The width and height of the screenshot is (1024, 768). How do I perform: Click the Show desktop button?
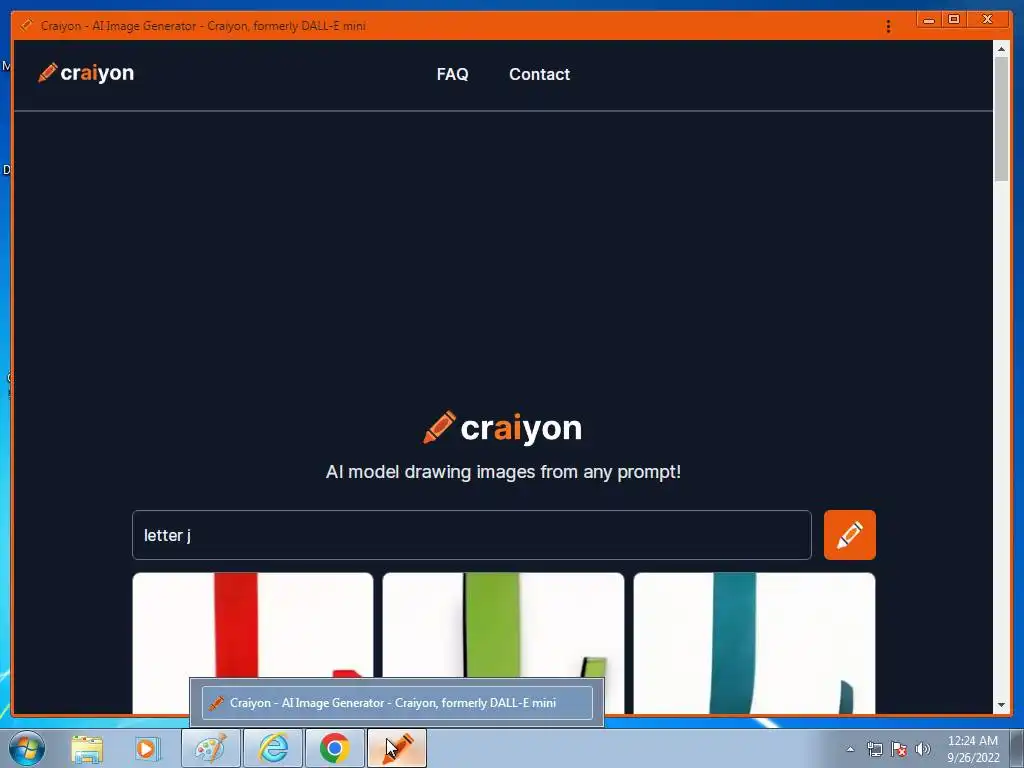1017,748
